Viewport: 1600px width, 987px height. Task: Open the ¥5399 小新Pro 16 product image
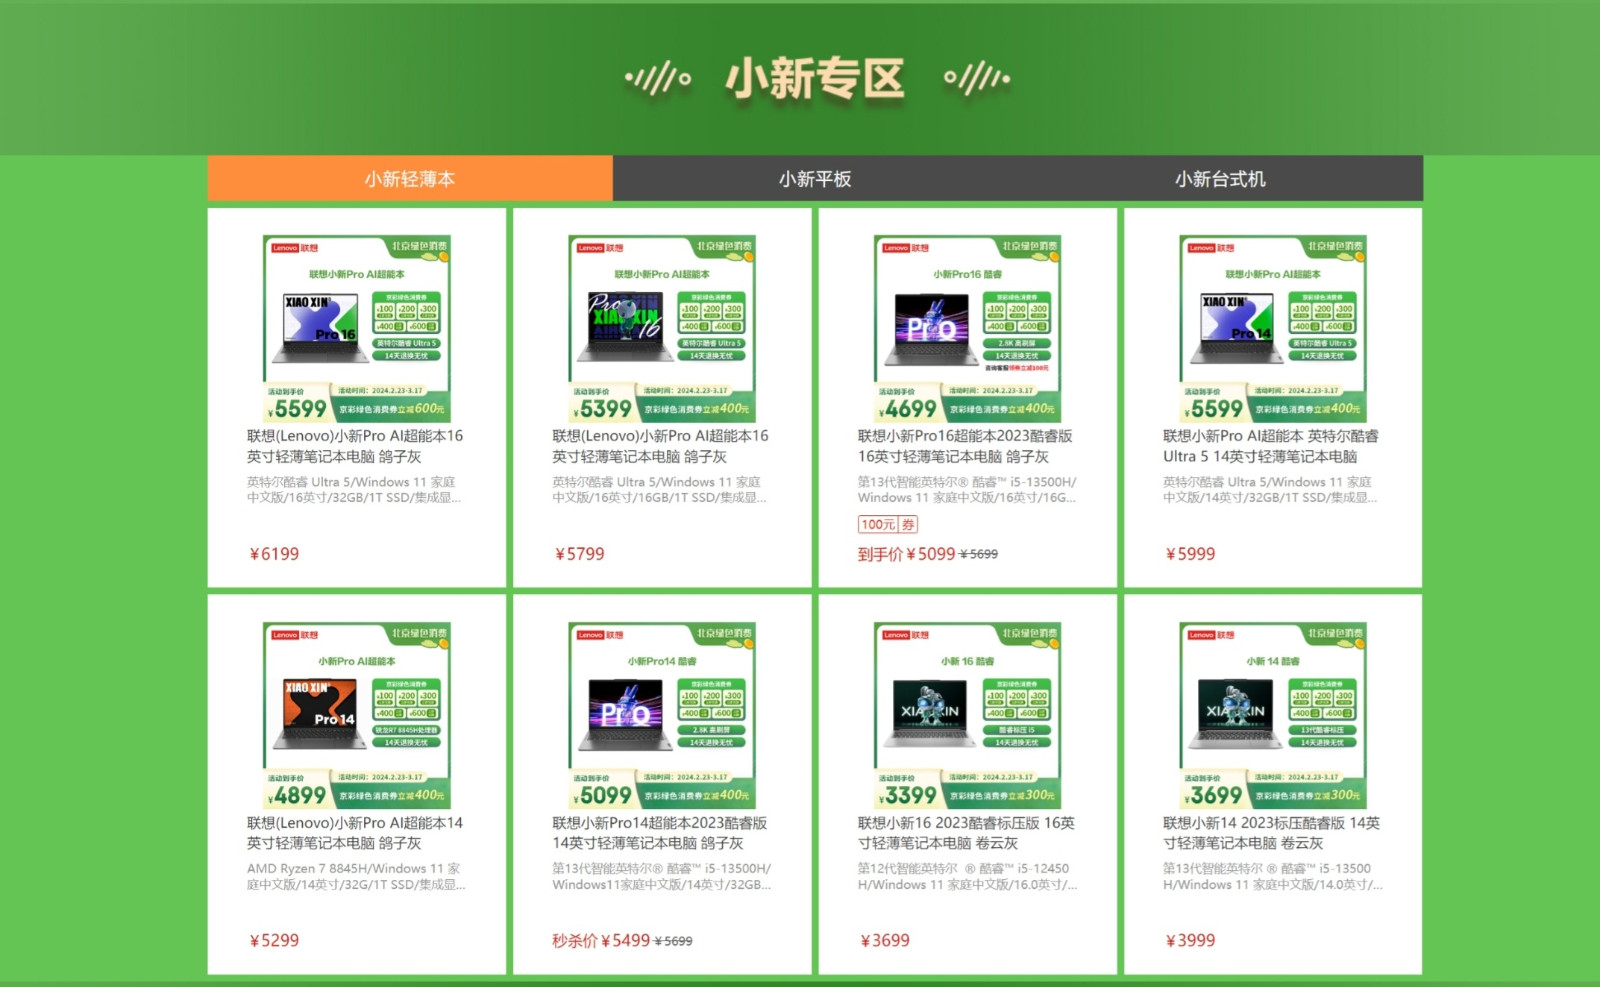coord(662,329)
